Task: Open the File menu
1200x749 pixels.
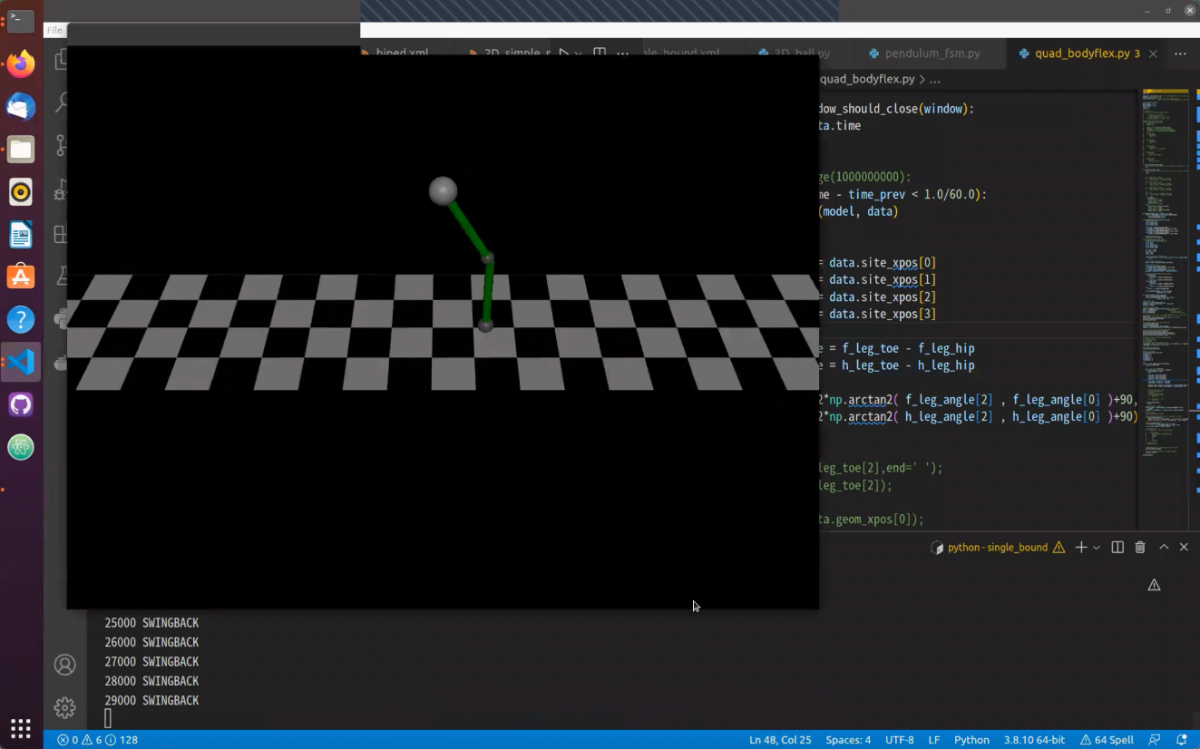Action: (x=55, y=30)
